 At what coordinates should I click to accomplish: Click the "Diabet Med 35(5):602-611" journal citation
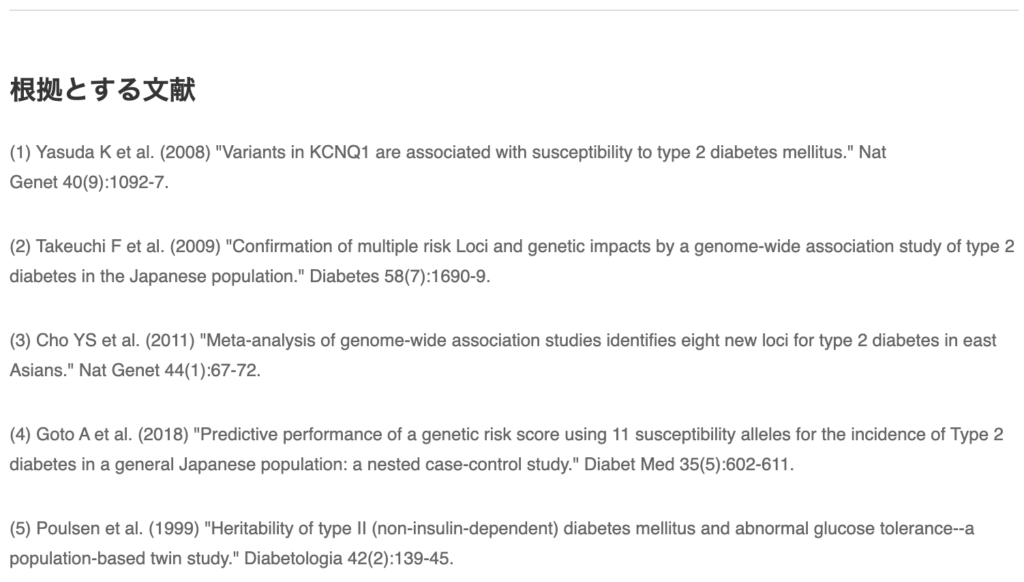[x=688, y=465]
